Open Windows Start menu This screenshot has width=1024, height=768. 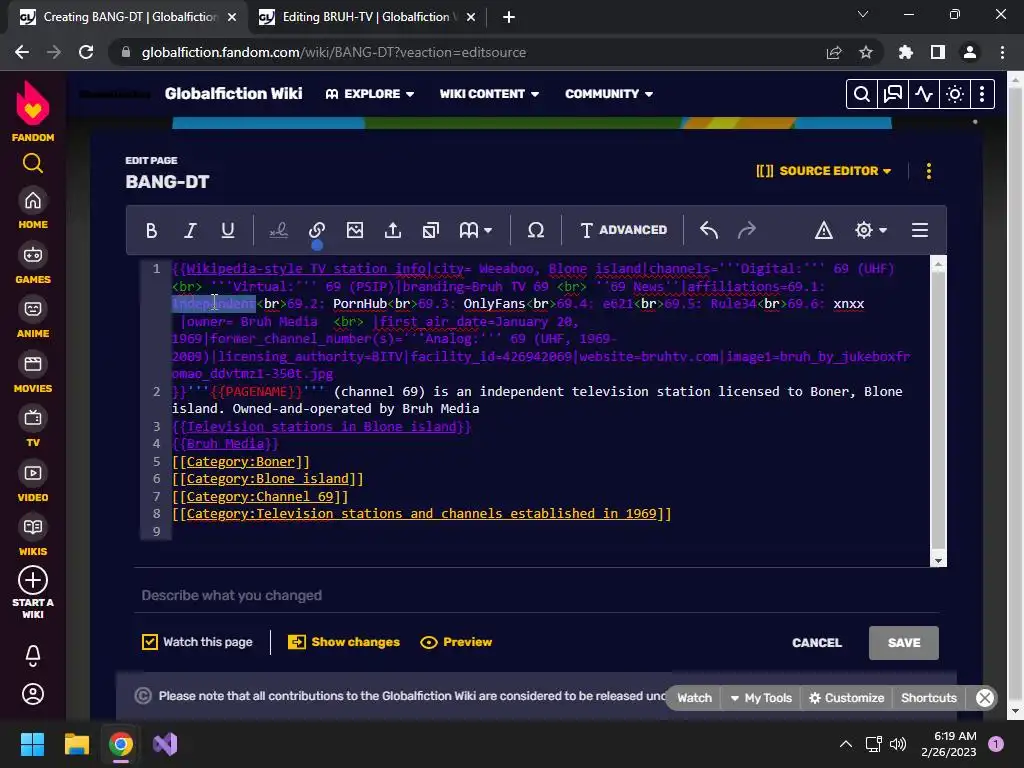click(x=32, y=744)
